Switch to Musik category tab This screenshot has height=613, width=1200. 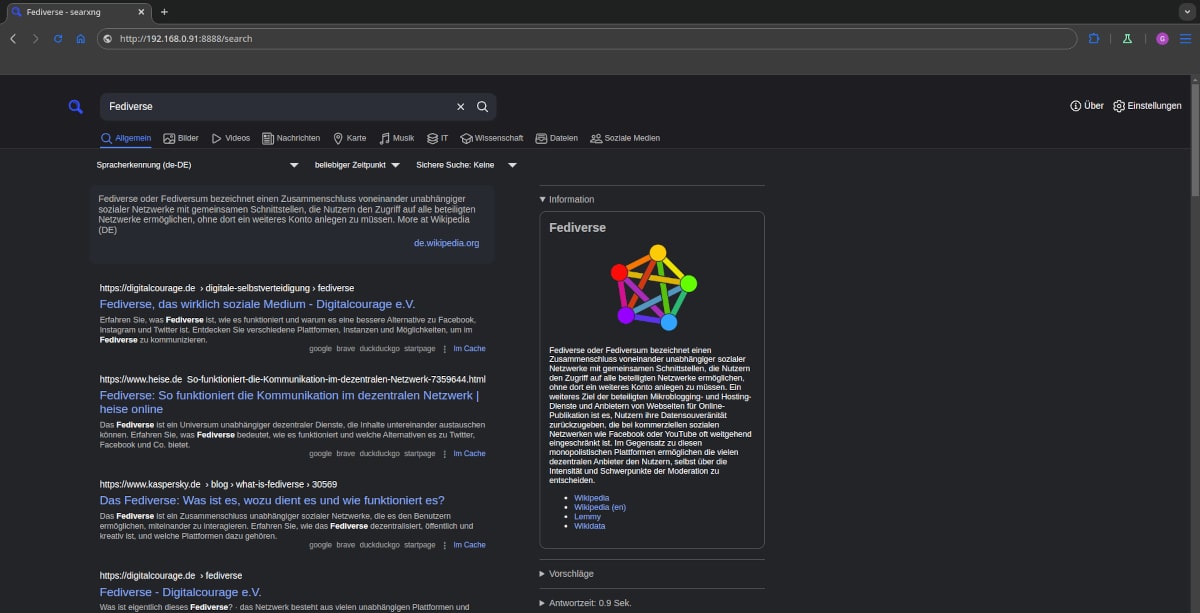pos(396,138)
